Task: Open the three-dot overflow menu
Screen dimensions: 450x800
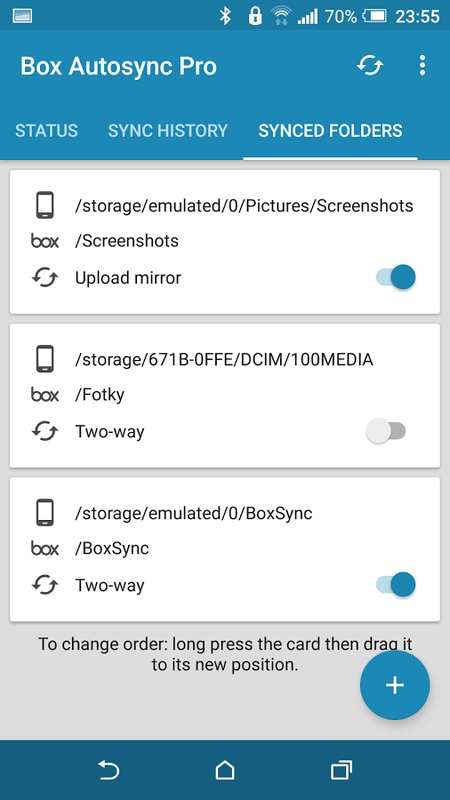Action: (x=422, y=66)
